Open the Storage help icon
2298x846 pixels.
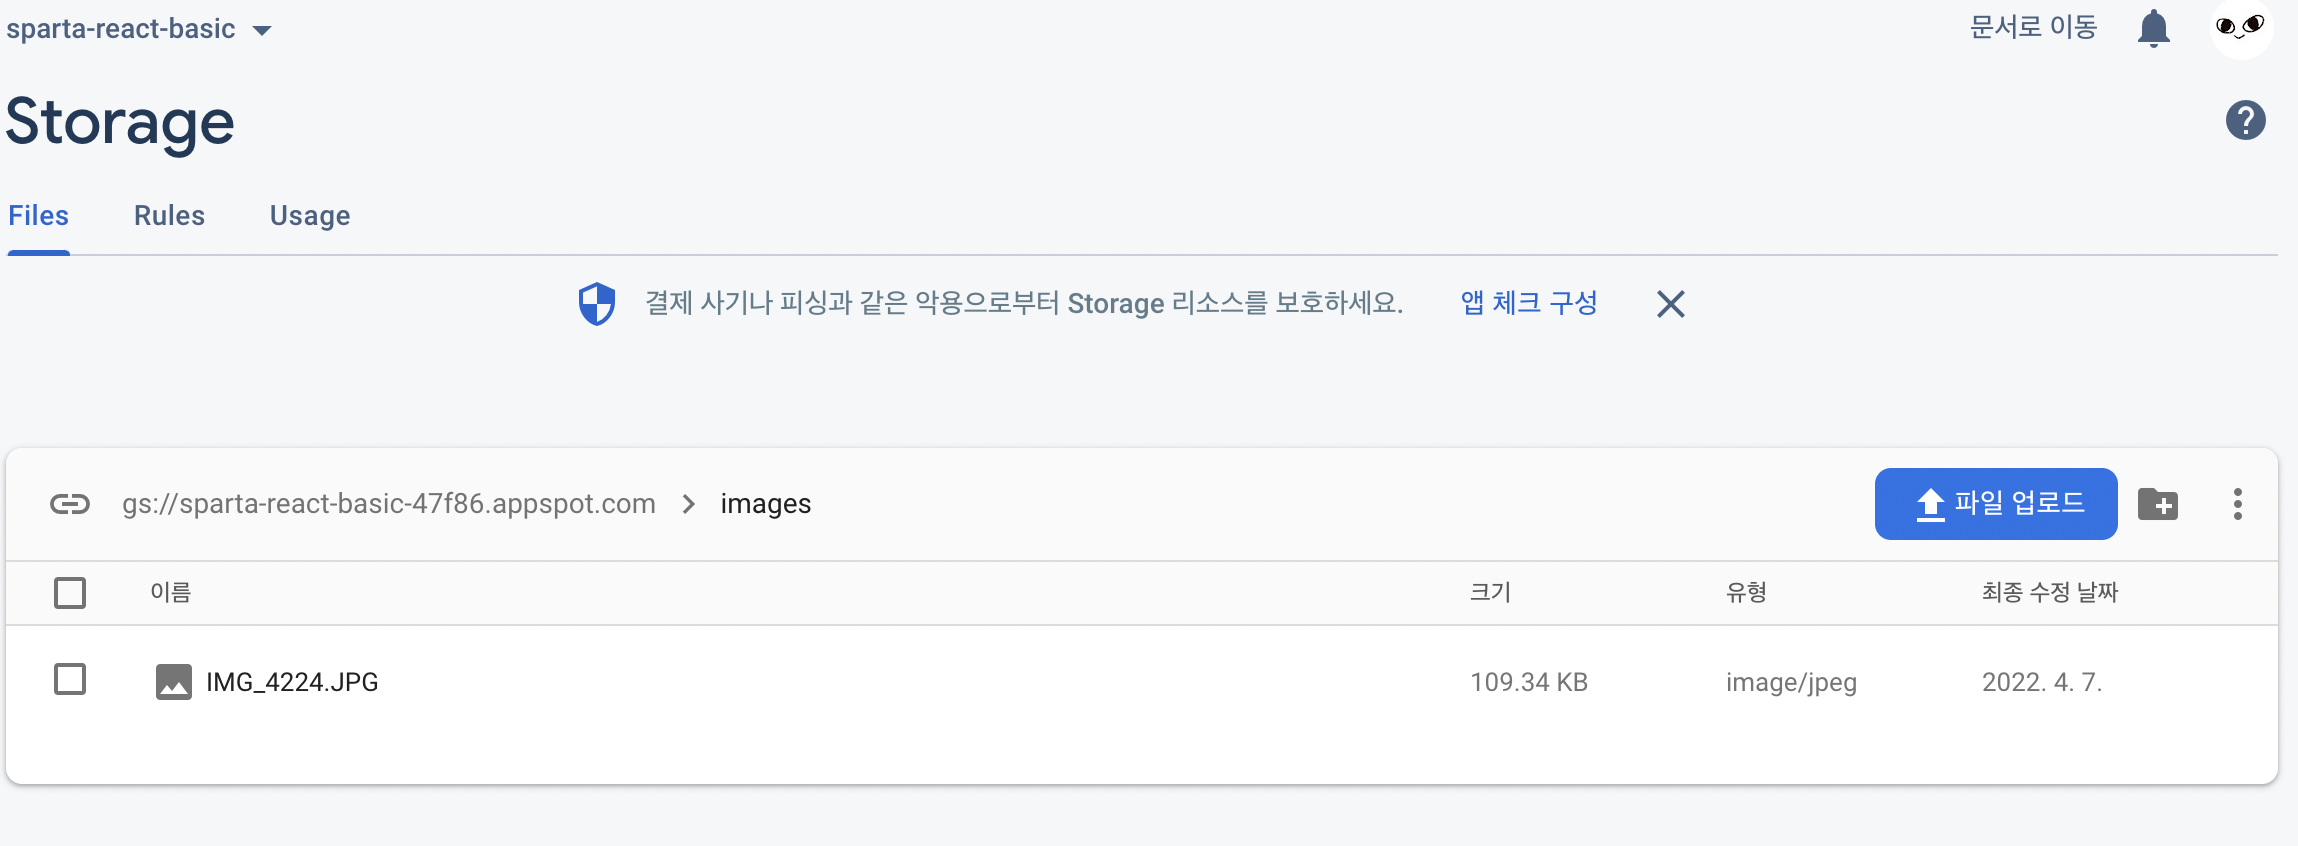[2245, 120]
